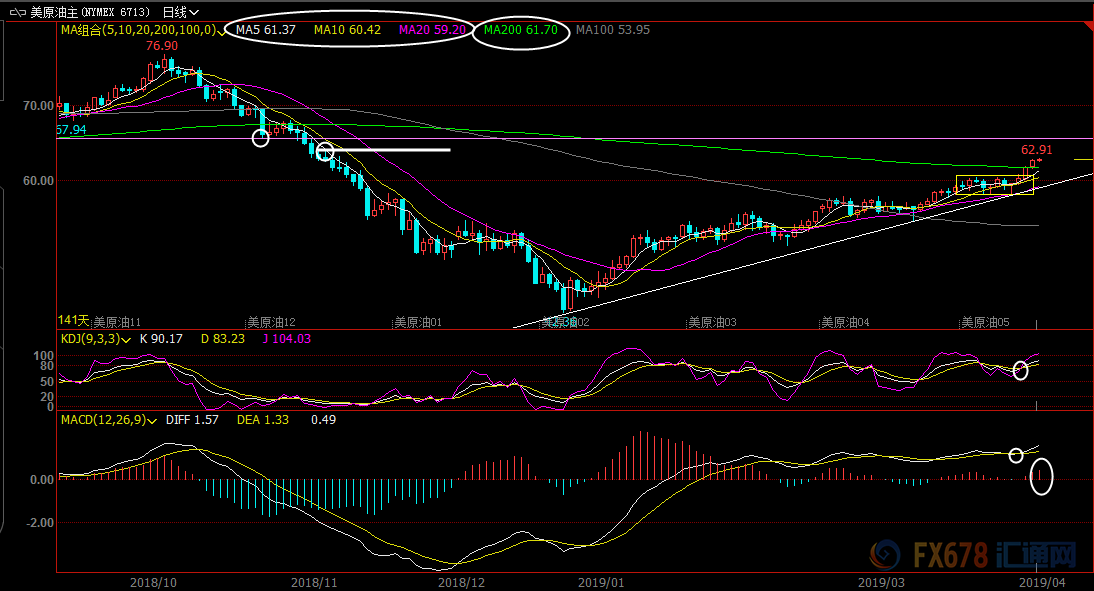Click the 2019/01 date axis label
This screenshot has width=1094, height=591.
601,583
